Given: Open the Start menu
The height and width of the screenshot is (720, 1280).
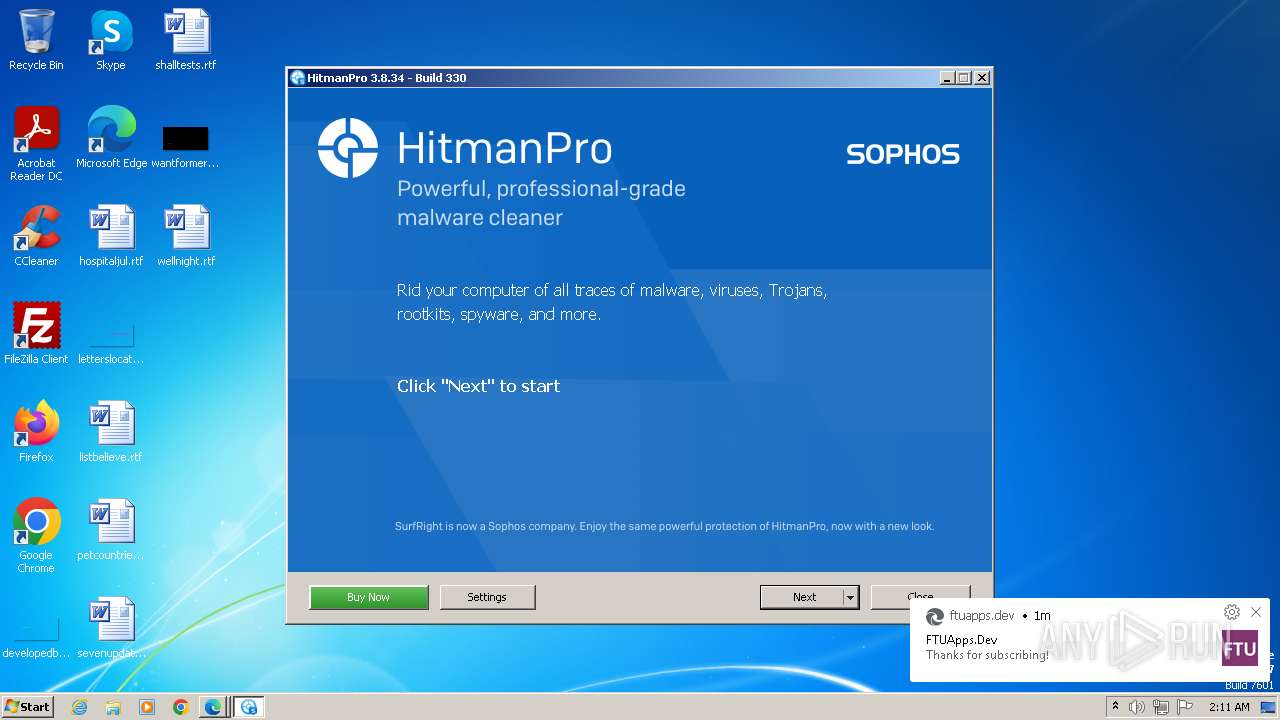Looking at the screenshot, I should 27,707.
